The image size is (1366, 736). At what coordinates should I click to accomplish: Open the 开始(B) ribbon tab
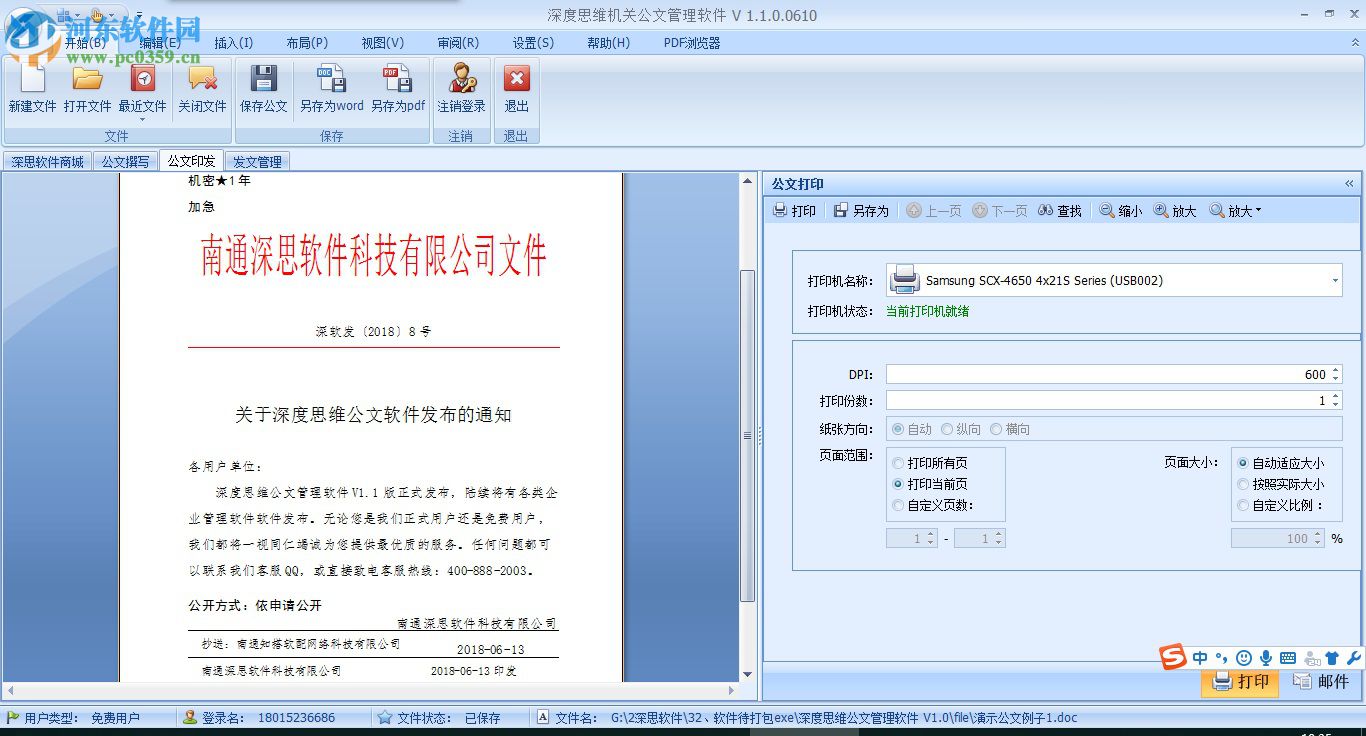86,43
